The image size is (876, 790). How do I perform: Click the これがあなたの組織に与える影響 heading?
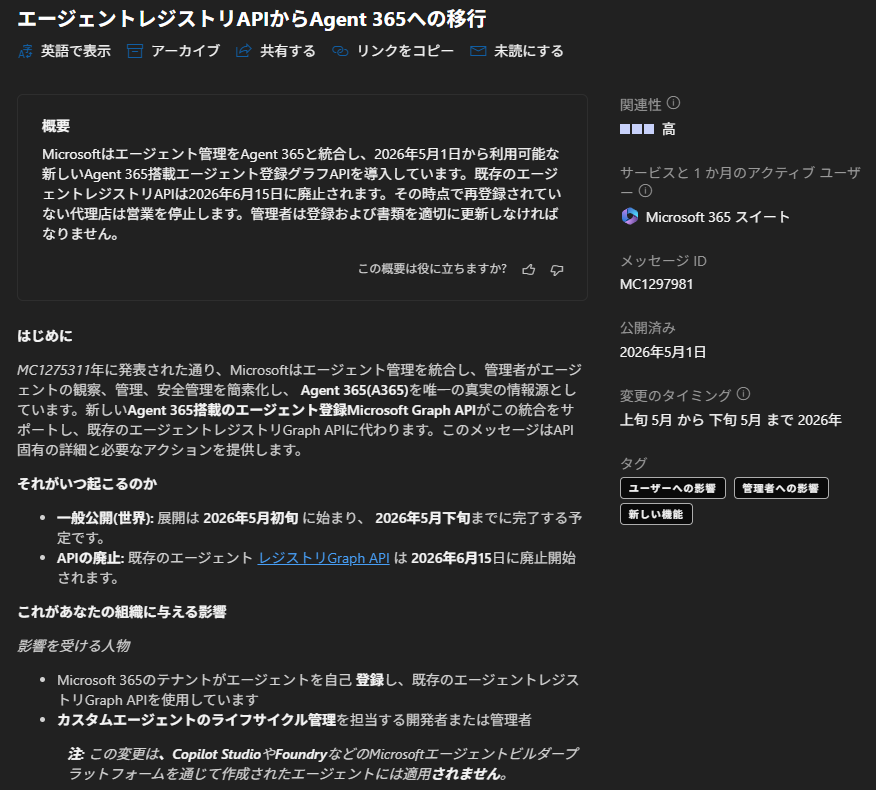(122, 612)
